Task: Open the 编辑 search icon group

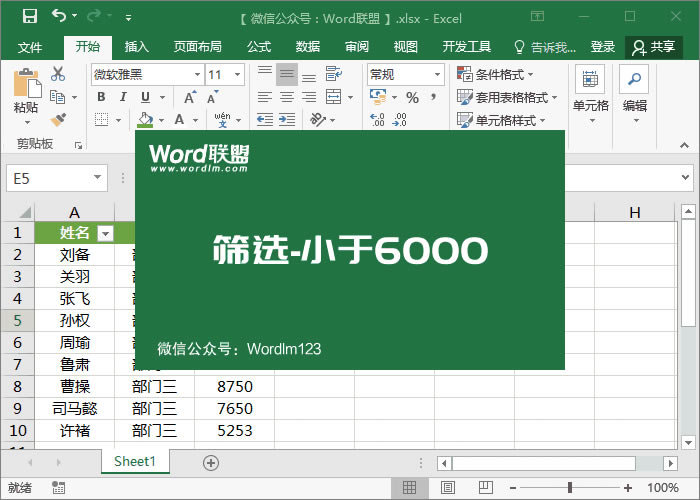Action: tap(634, 90)
